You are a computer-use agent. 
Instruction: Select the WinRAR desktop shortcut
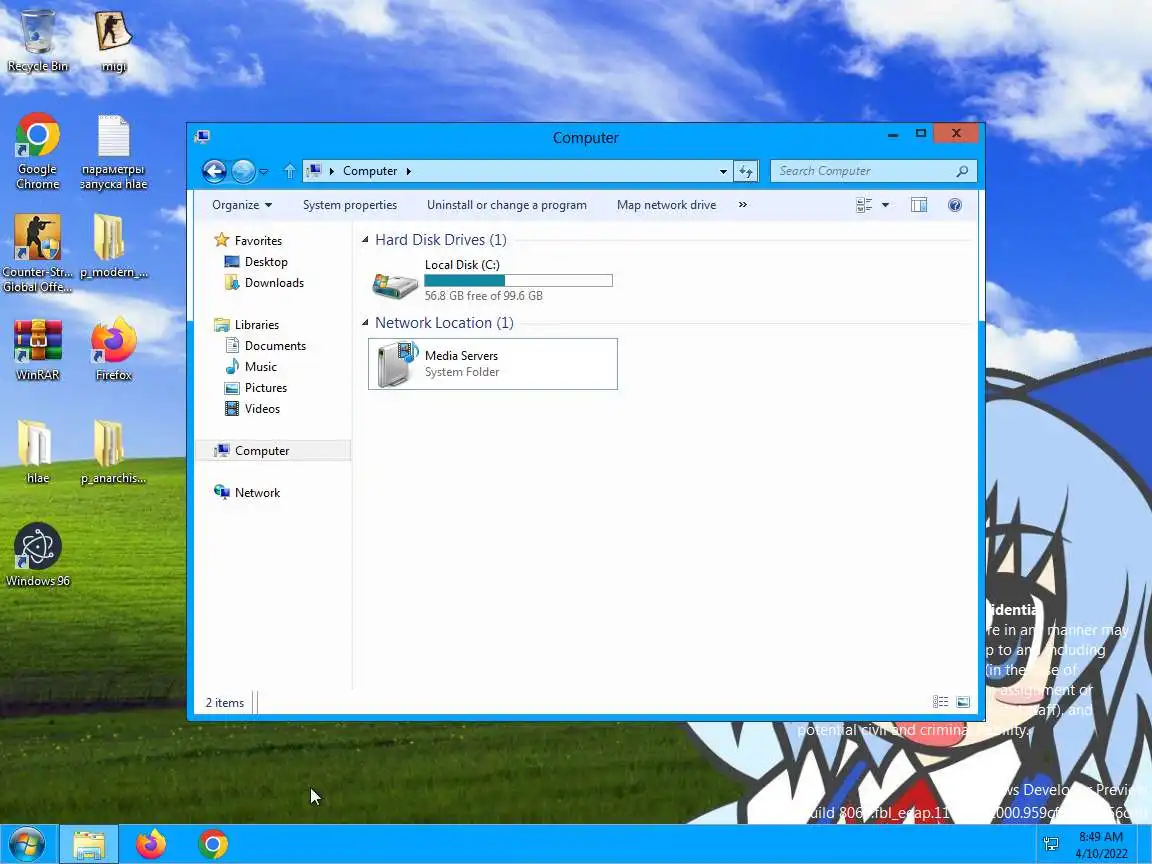coord(37,350)
